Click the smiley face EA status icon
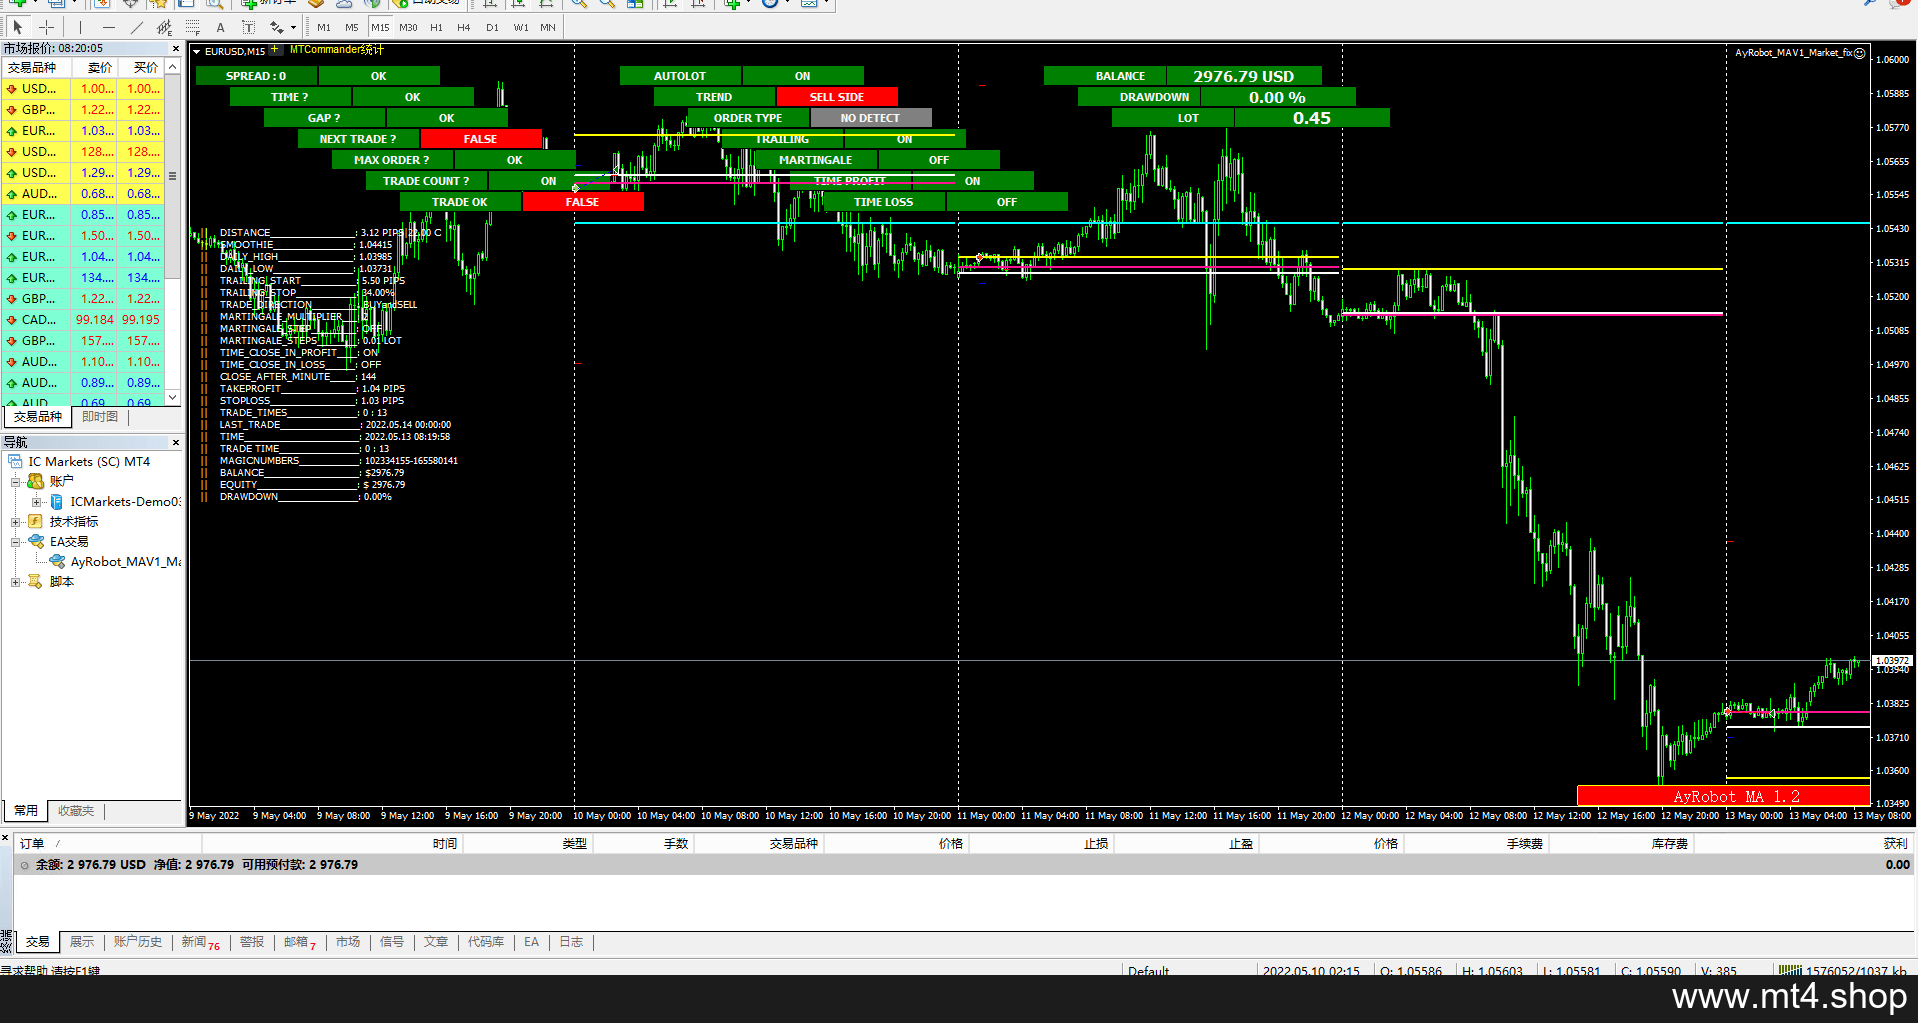 pyautogui.click(x=1860, y=53)
